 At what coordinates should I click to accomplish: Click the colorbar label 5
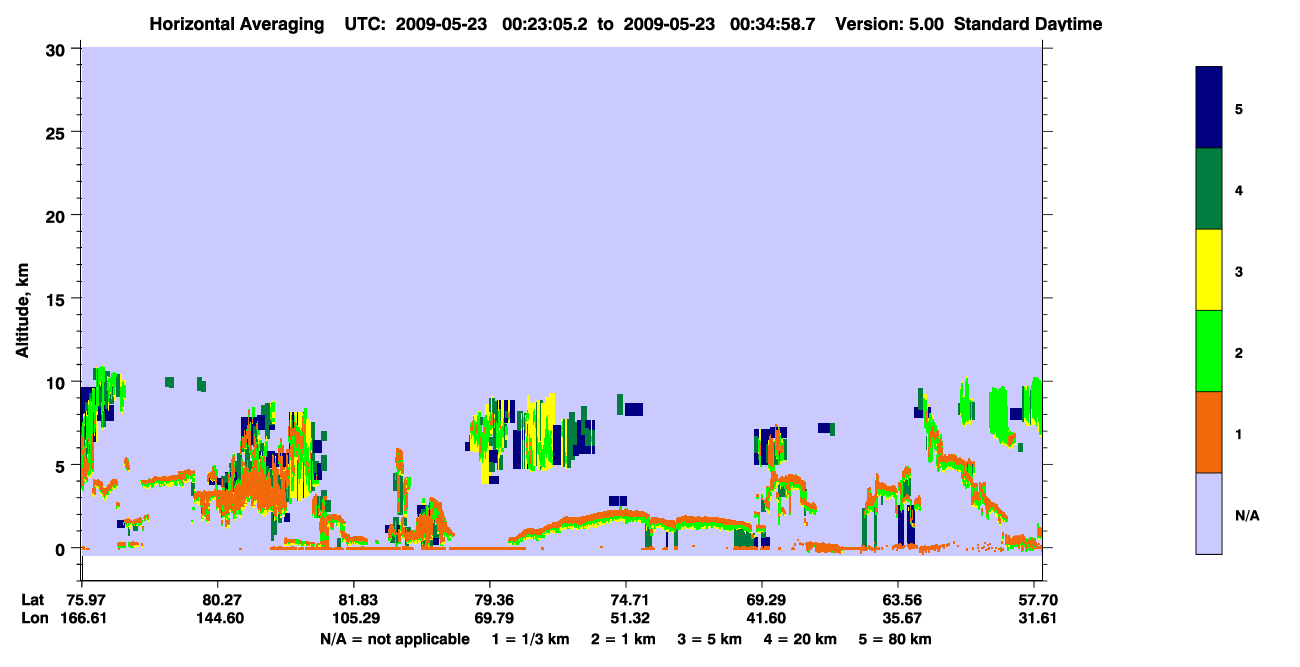click(x=1239, y=108)
